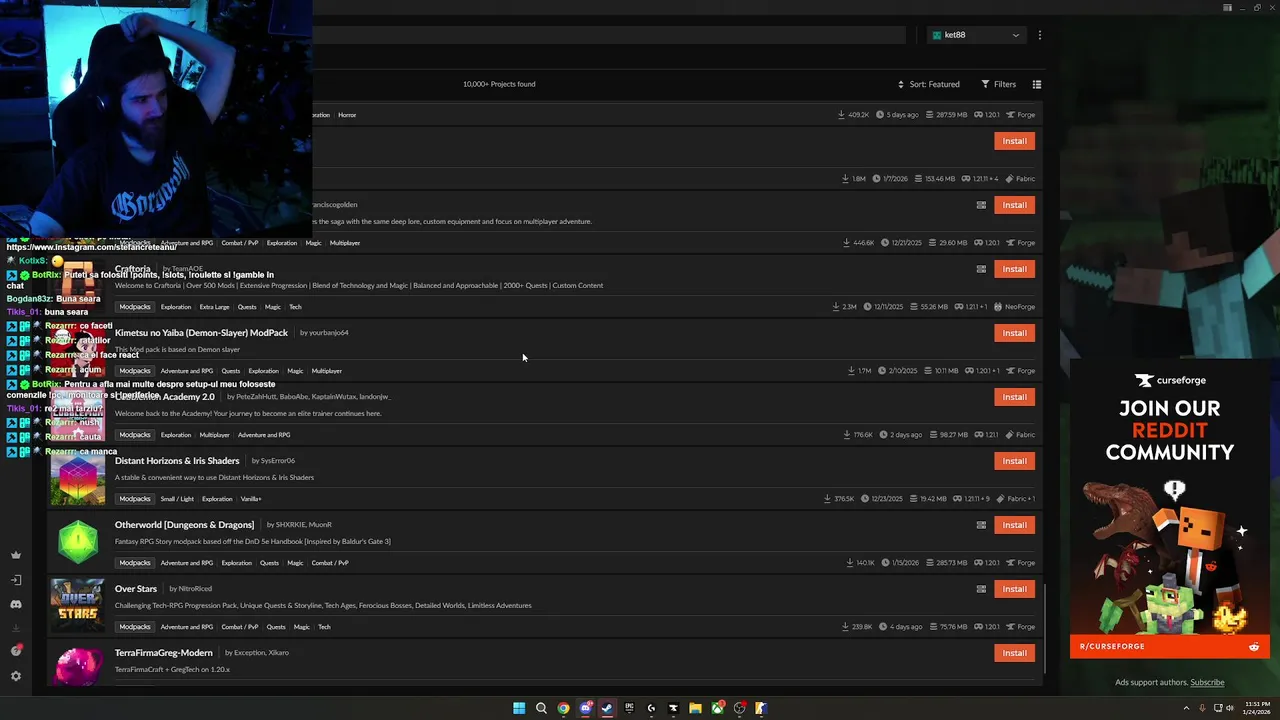
Task: Click the search input field at the top
Action: (608, 35)
